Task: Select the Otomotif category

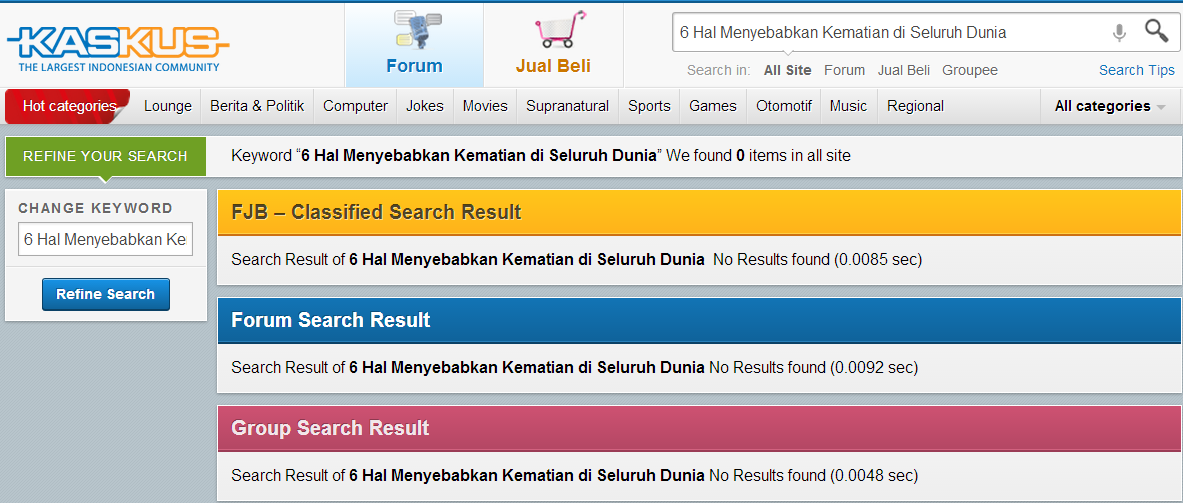Action: pyautogui.click(x=784, y=106)
